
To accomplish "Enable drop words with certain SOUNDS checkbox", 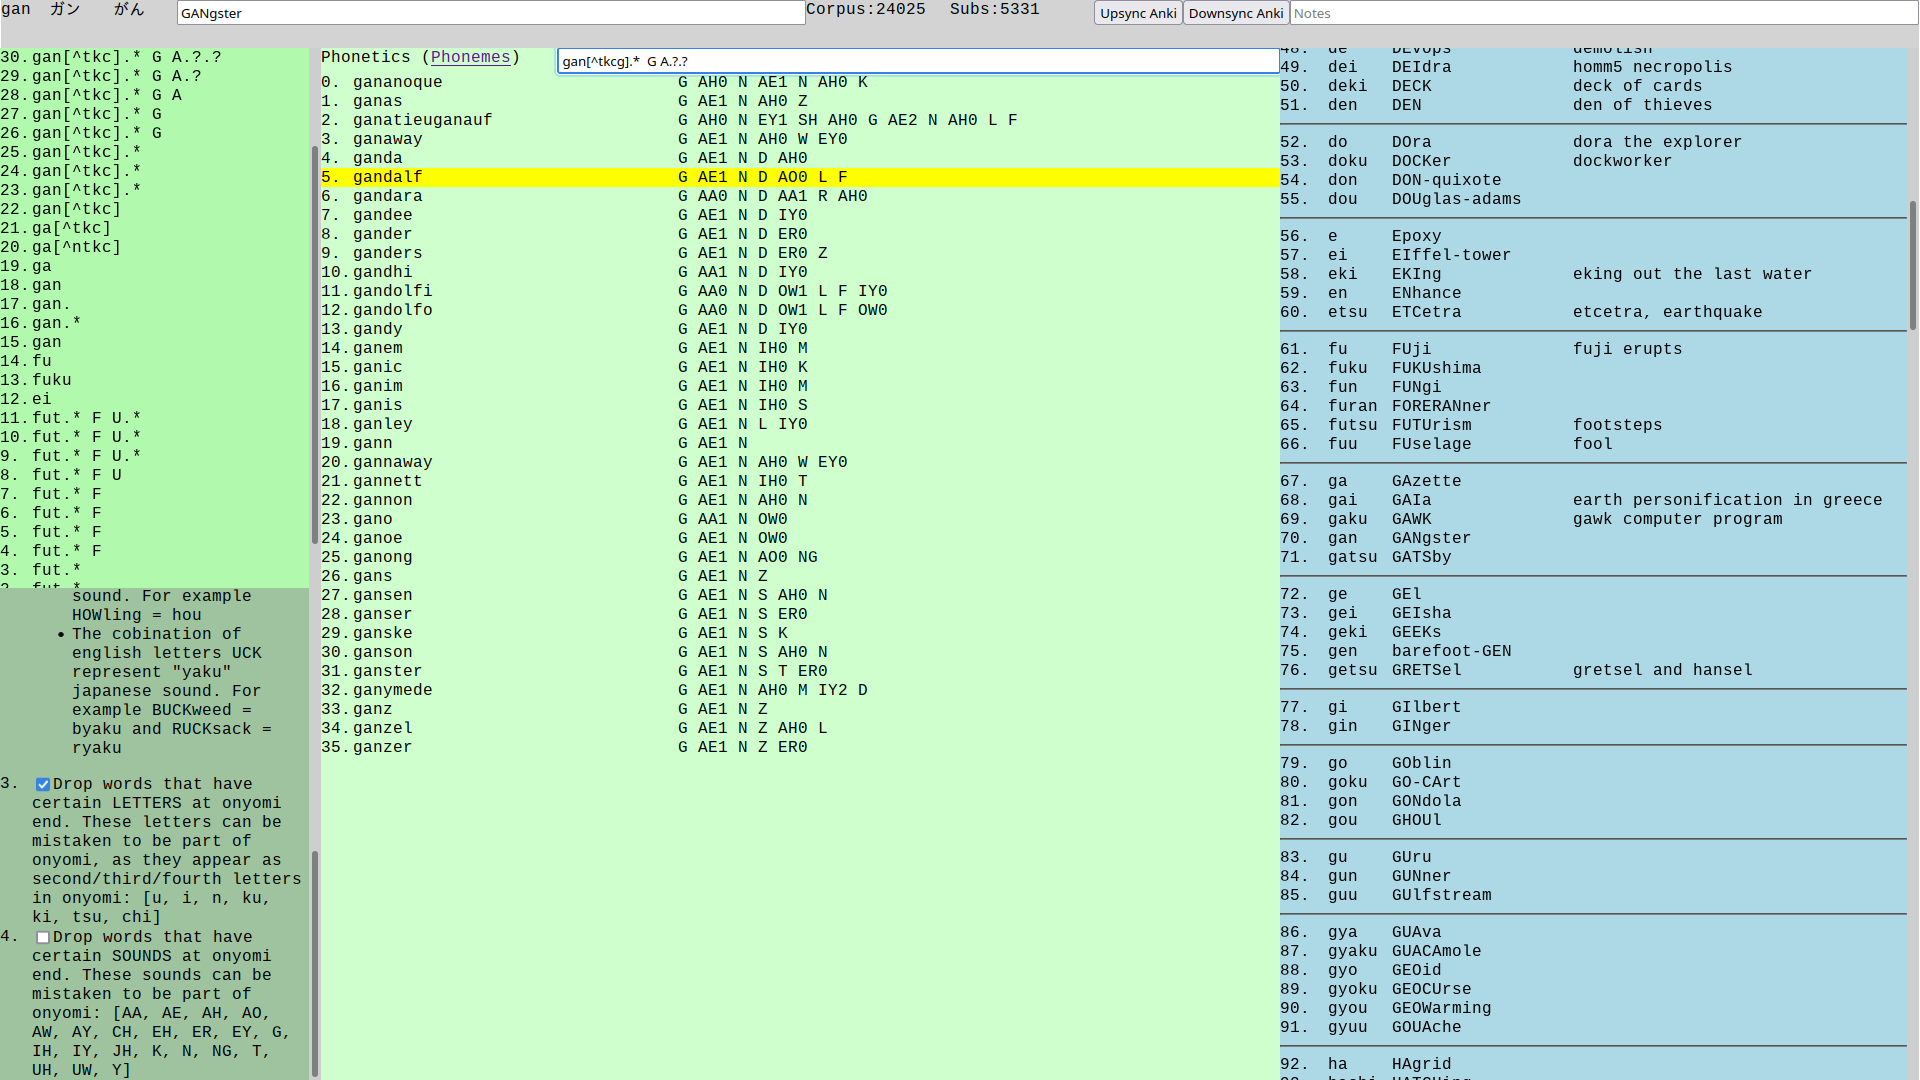I will click(43, 938).
